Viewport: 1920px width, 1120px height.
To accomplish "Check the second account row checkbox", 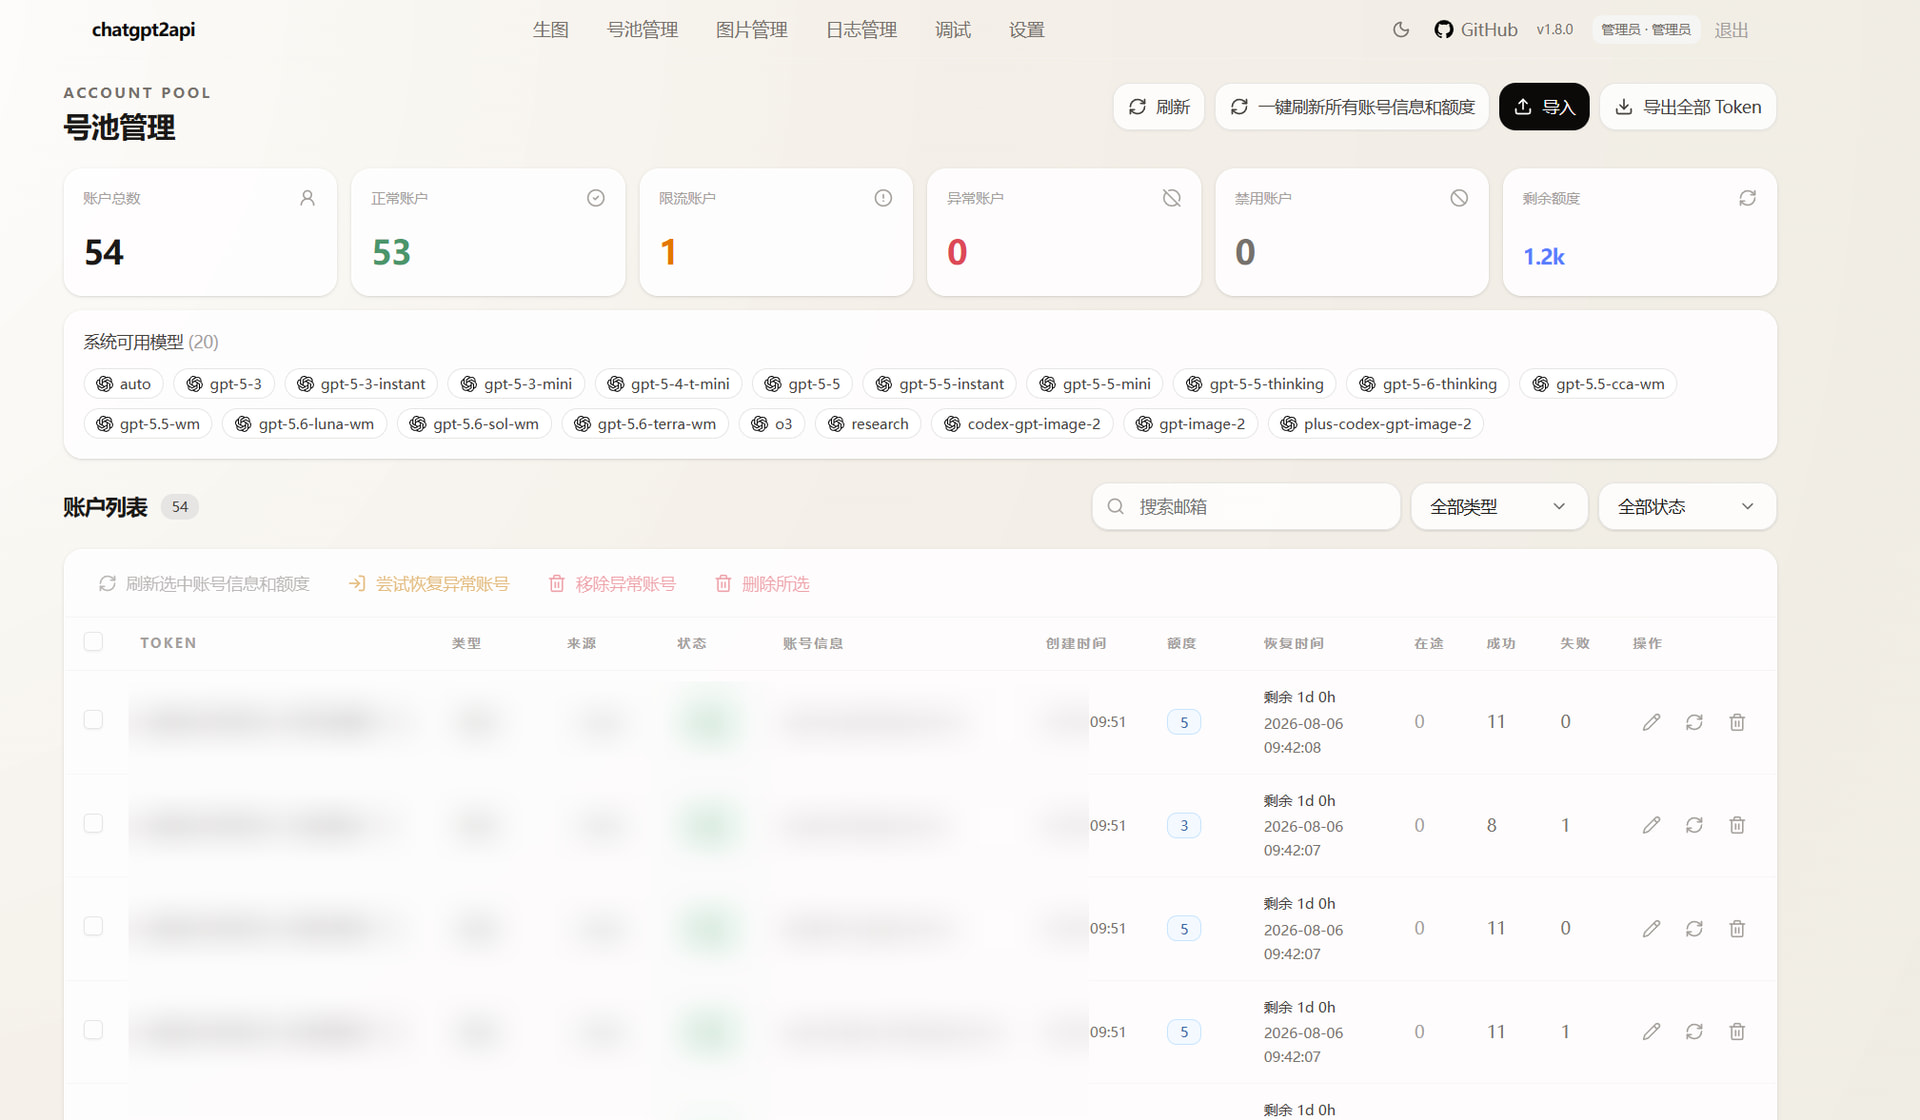I will tap(93, 823).
